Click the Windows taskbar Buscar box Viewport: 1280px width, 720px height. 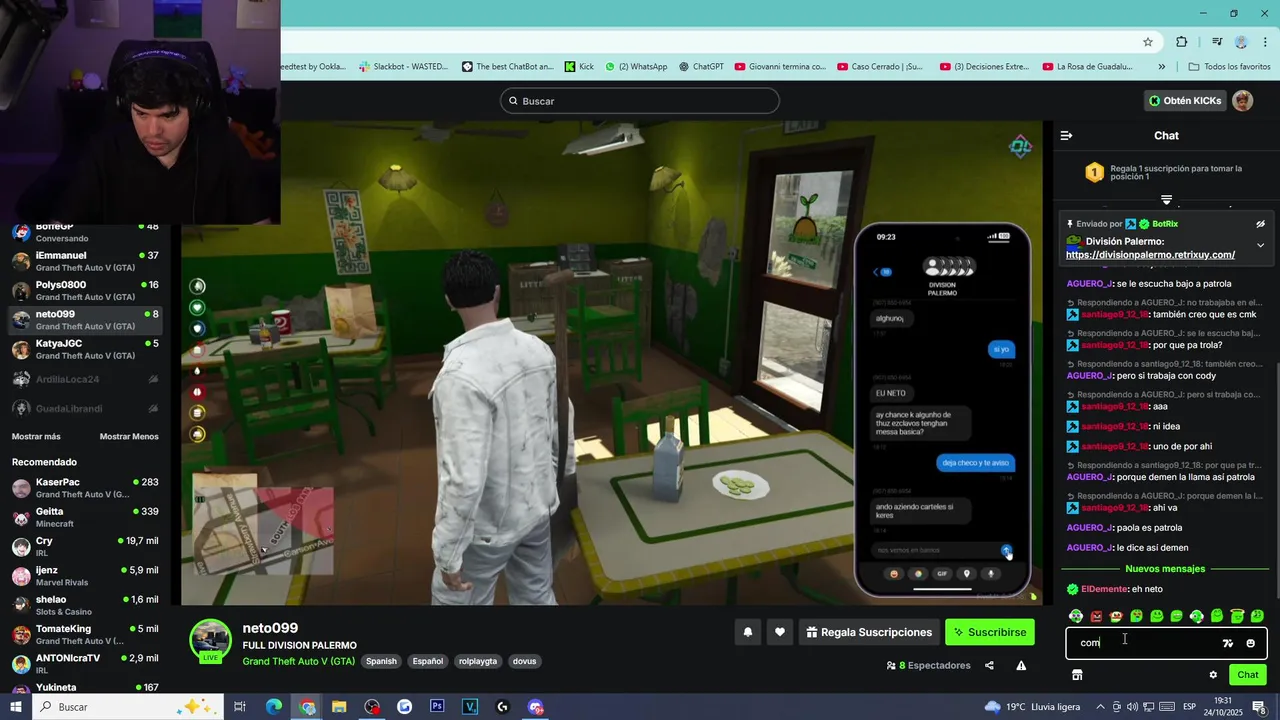[x=126, y=707]
